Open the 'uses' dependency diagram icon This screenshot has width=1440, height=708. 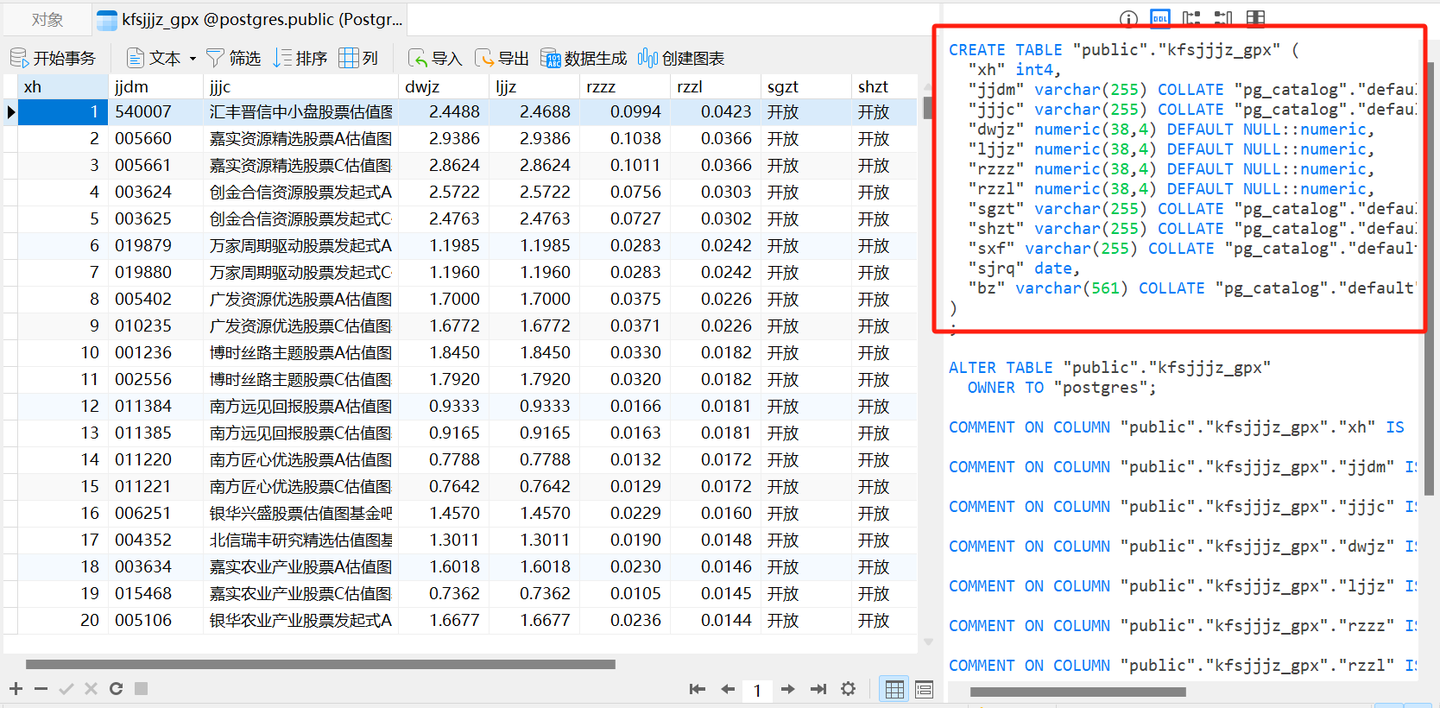[x=1191, y=18]
